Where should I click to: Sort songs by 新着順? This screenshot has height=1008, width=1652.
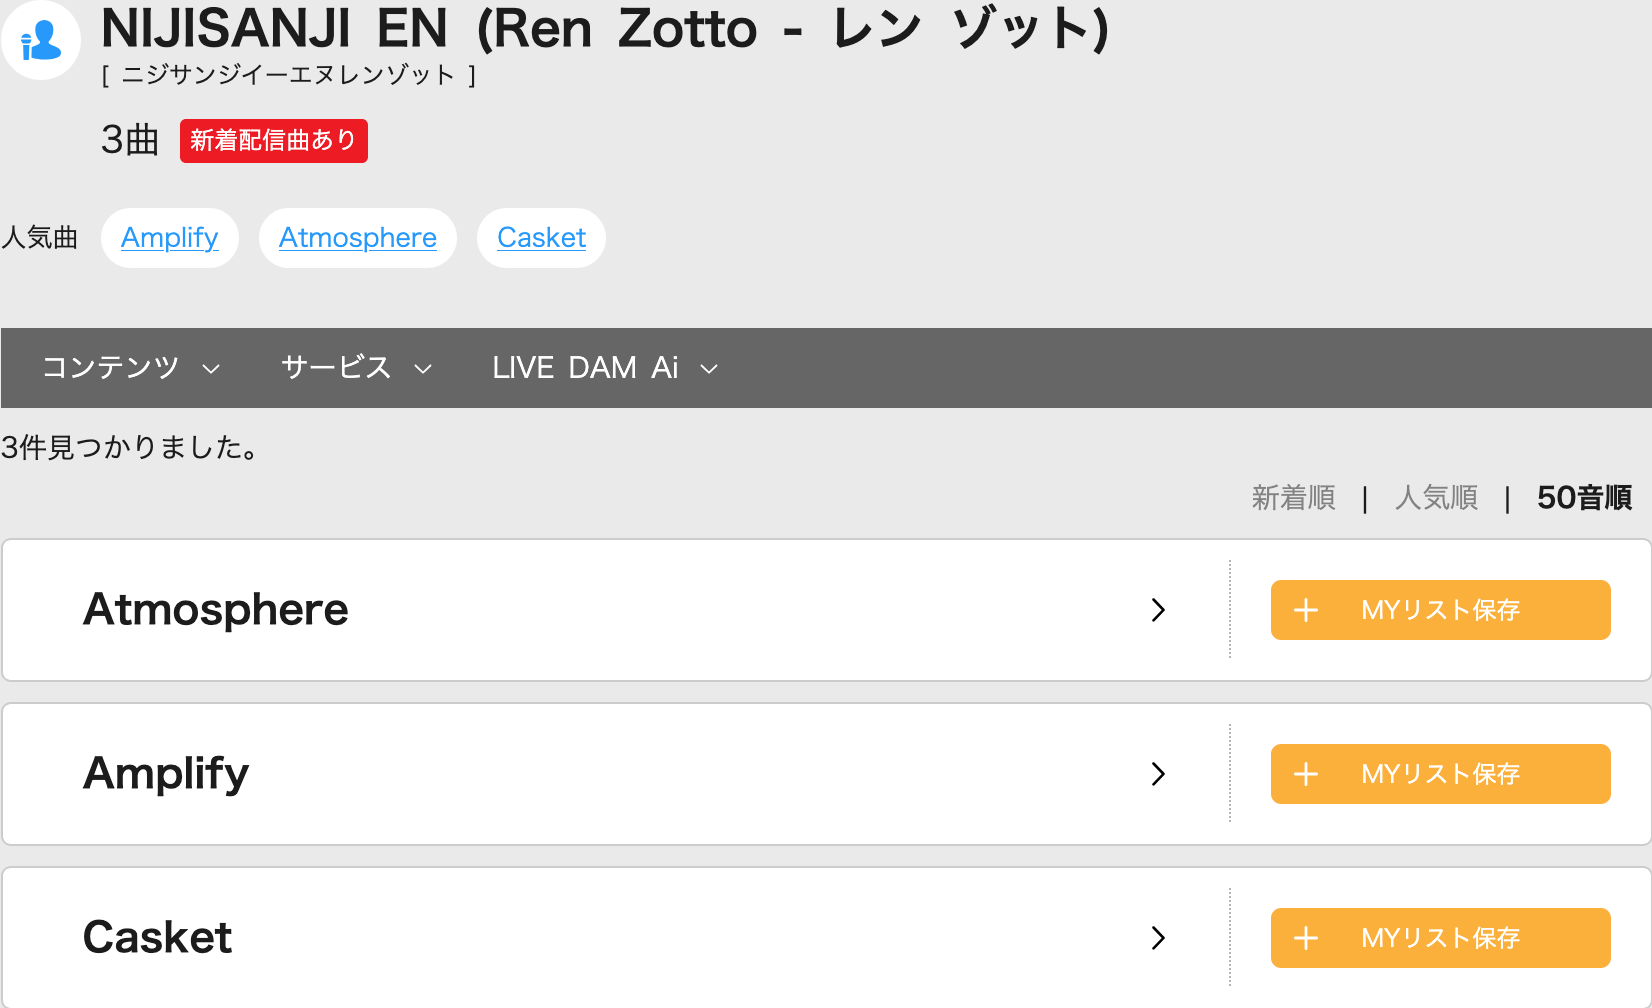point(1293,497)
